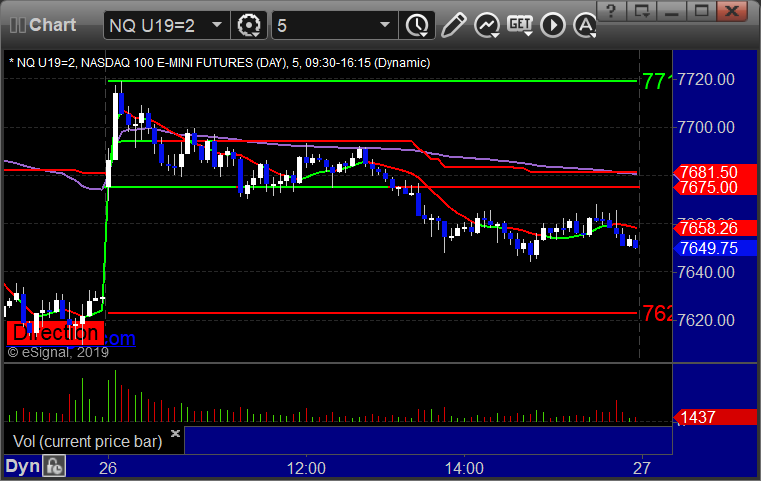Click the eSignal, 2019 copyright text
Screen dimensions: 761x481
58,352
